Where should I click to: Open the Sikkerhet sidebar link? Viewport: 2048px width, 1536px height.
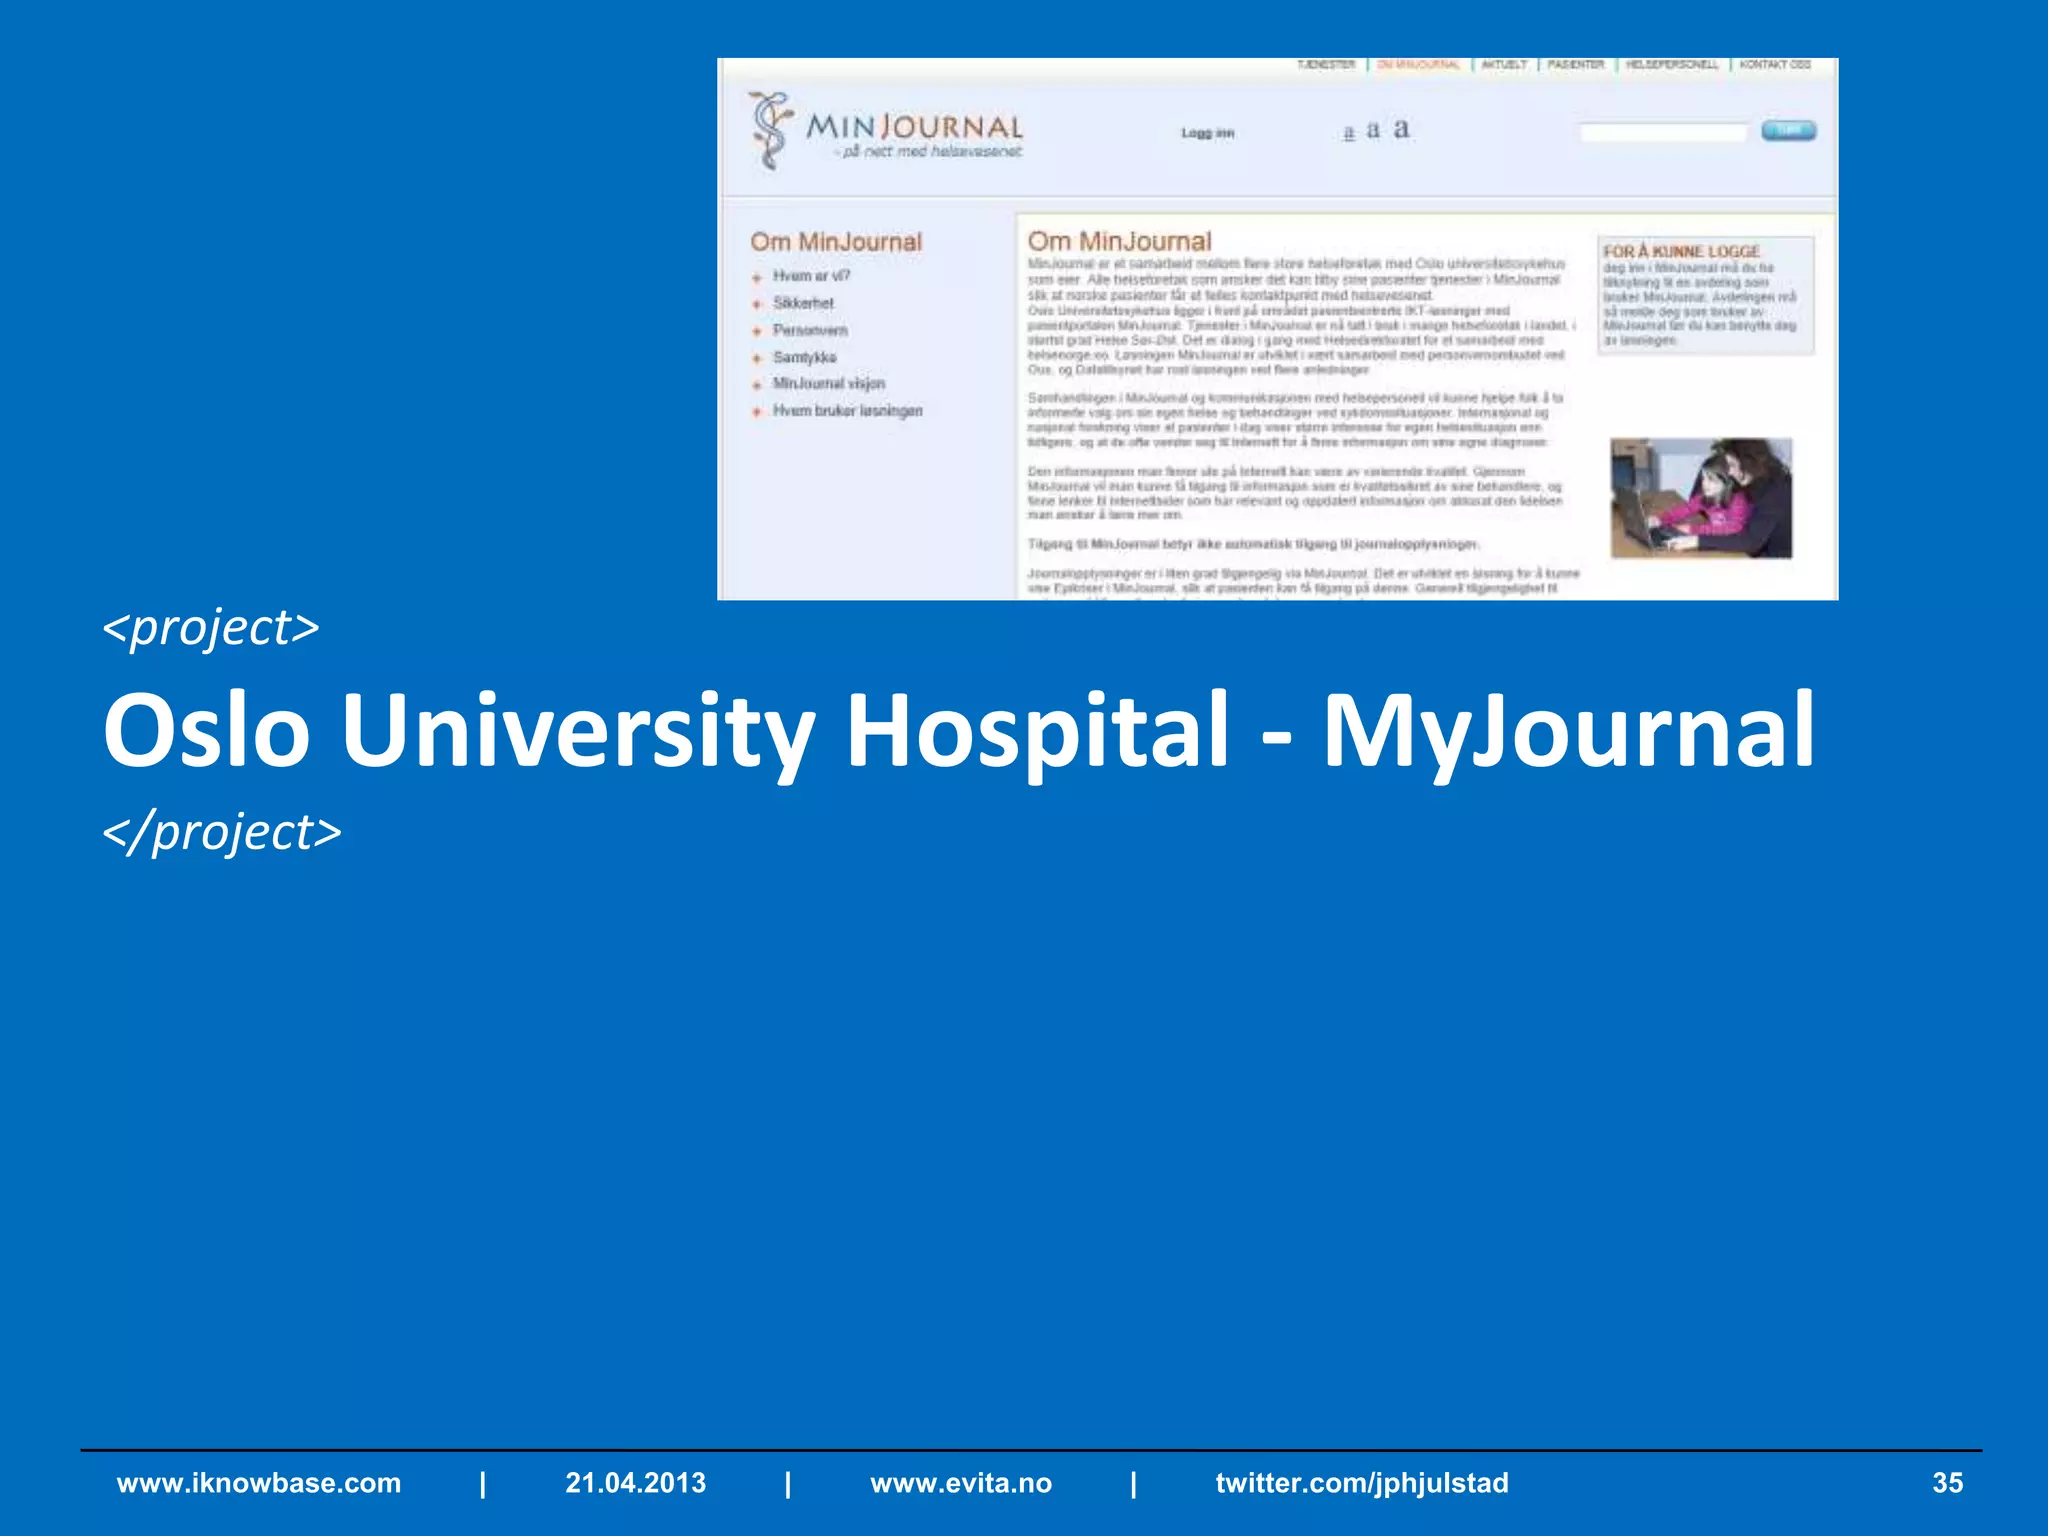tap(803, 303)
